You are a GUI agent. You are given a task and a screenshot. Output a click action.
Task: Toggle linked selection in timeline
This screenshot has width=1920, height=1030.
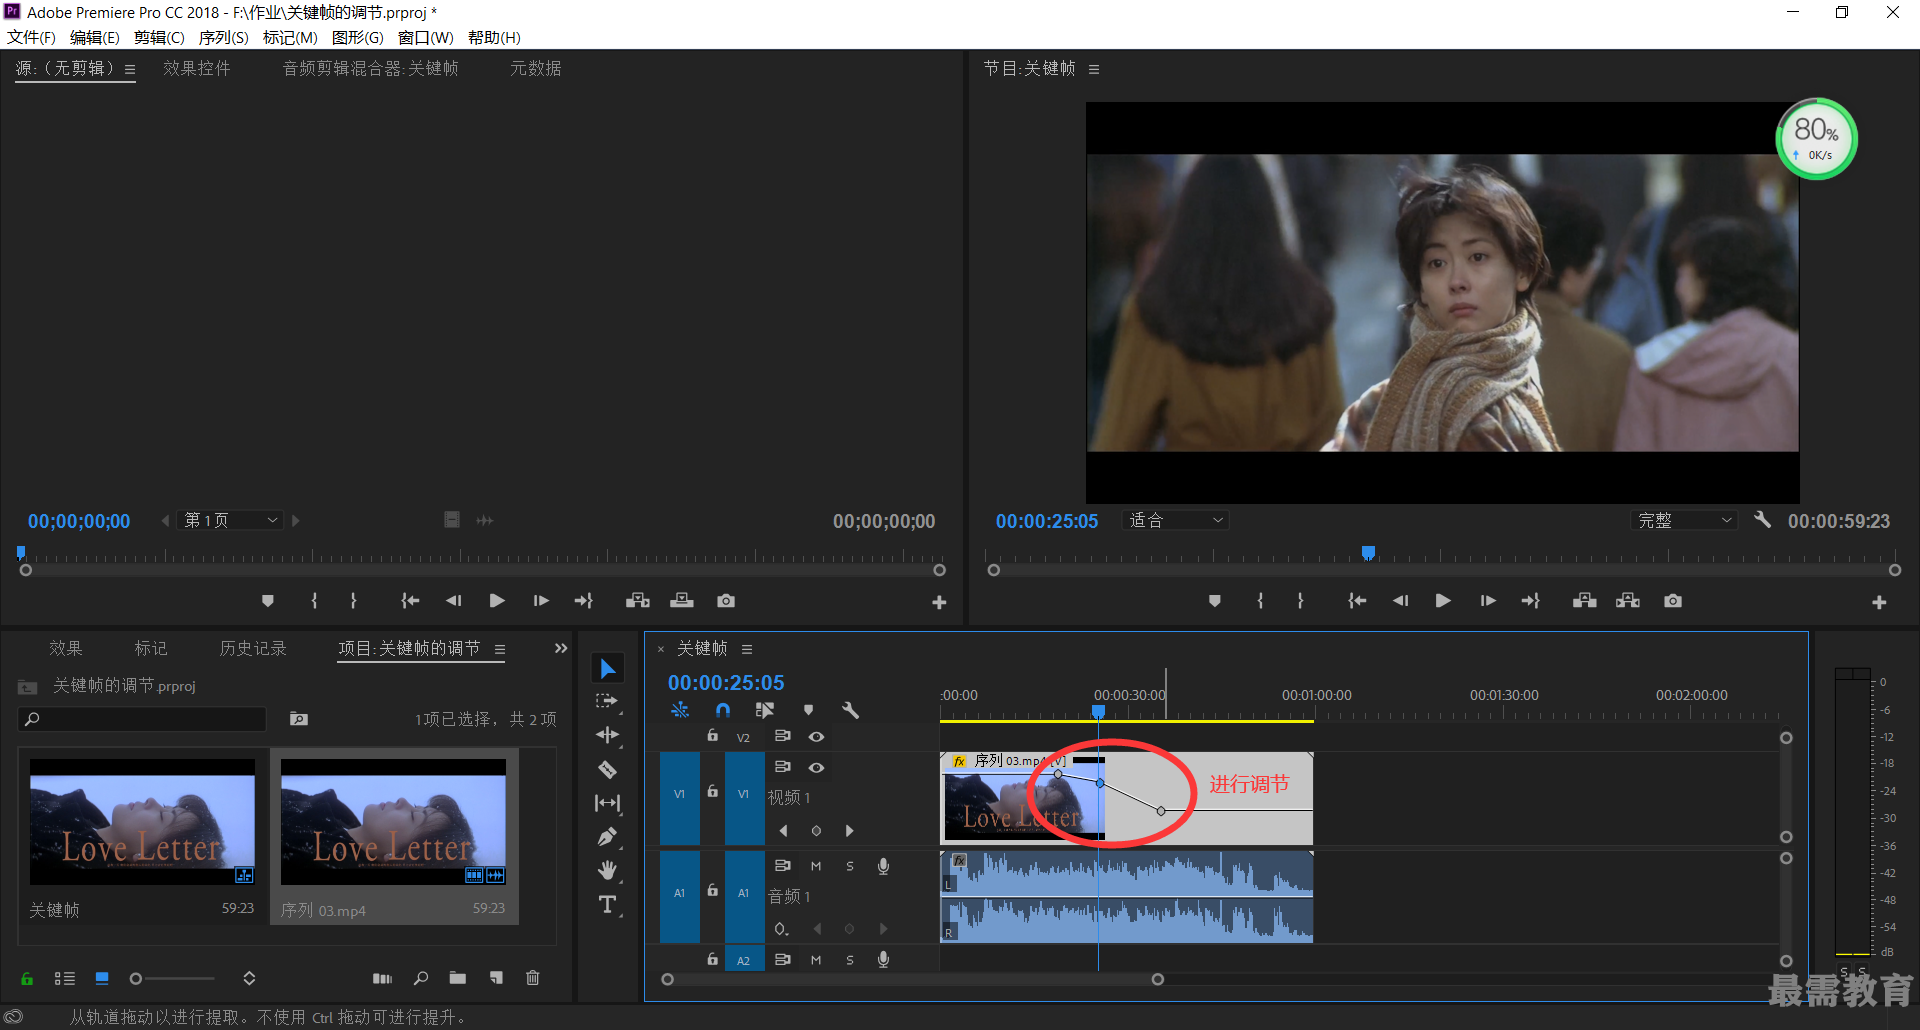(765, 710)
